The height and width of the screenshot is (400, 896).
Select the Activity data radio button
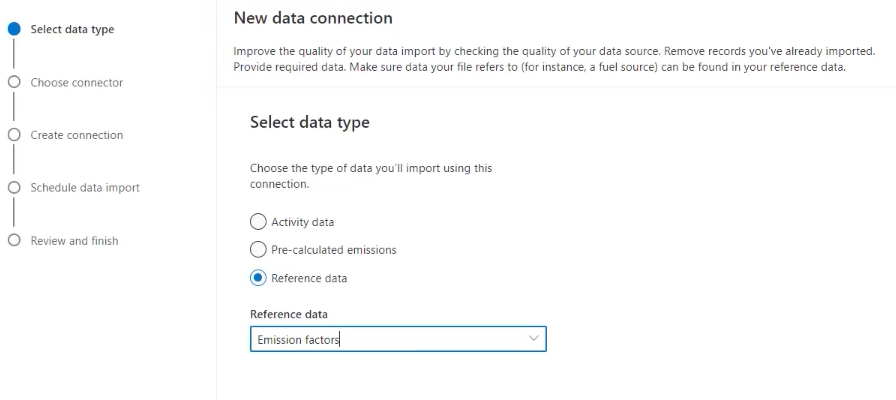258,222
